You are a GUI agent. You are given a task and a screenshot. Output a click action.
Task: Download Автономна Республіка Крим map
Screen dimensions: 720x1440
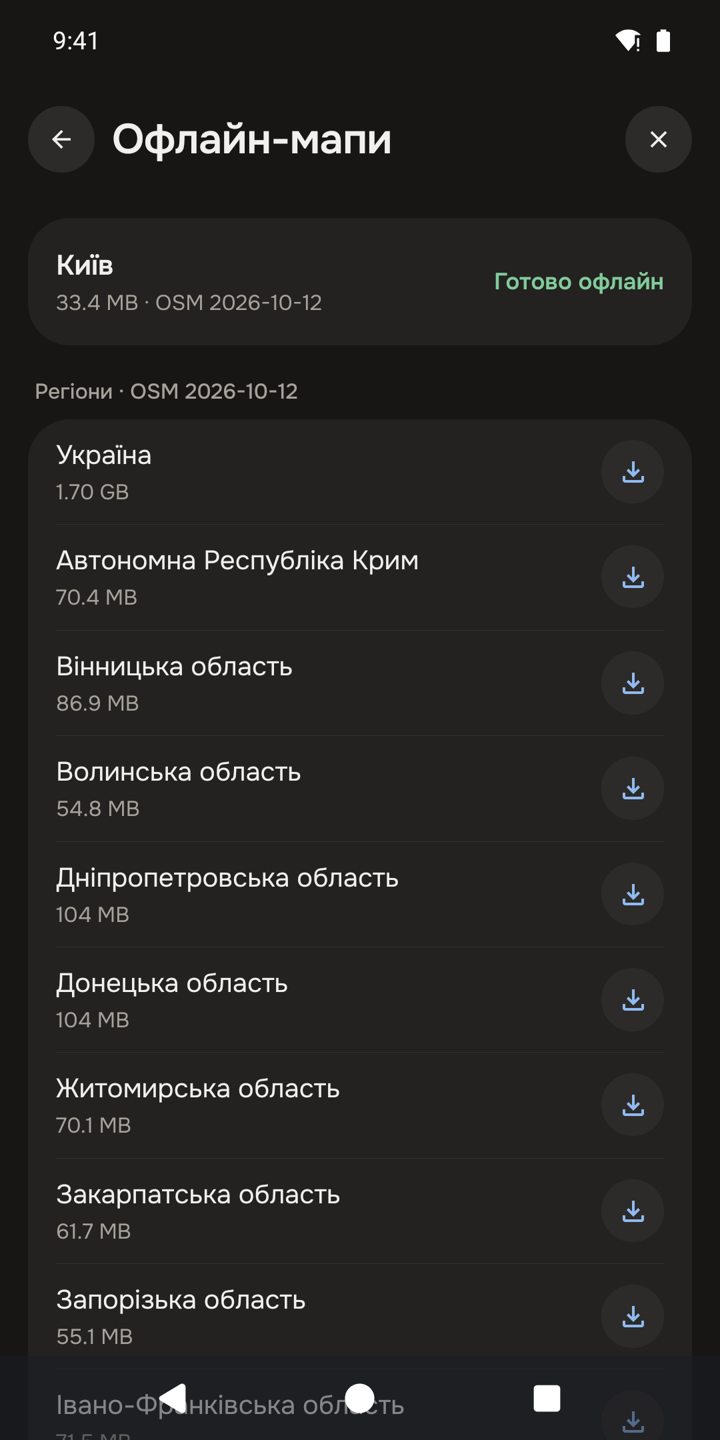633,577
